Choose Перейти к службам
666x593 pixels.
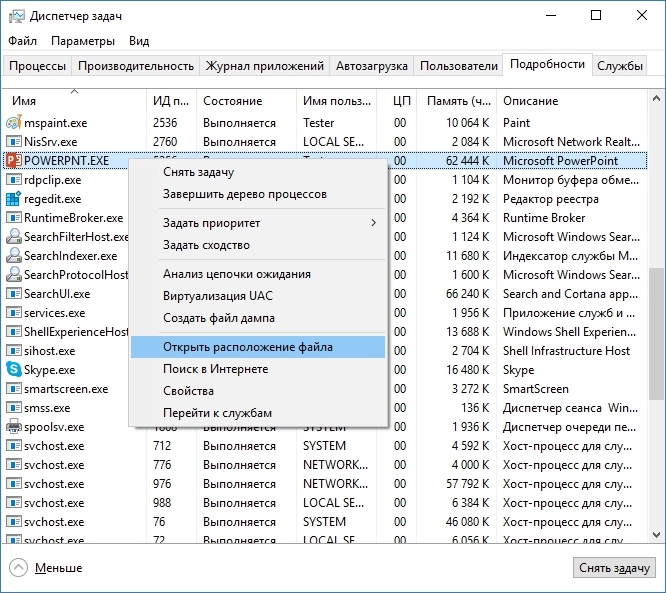tap(258, 413)
